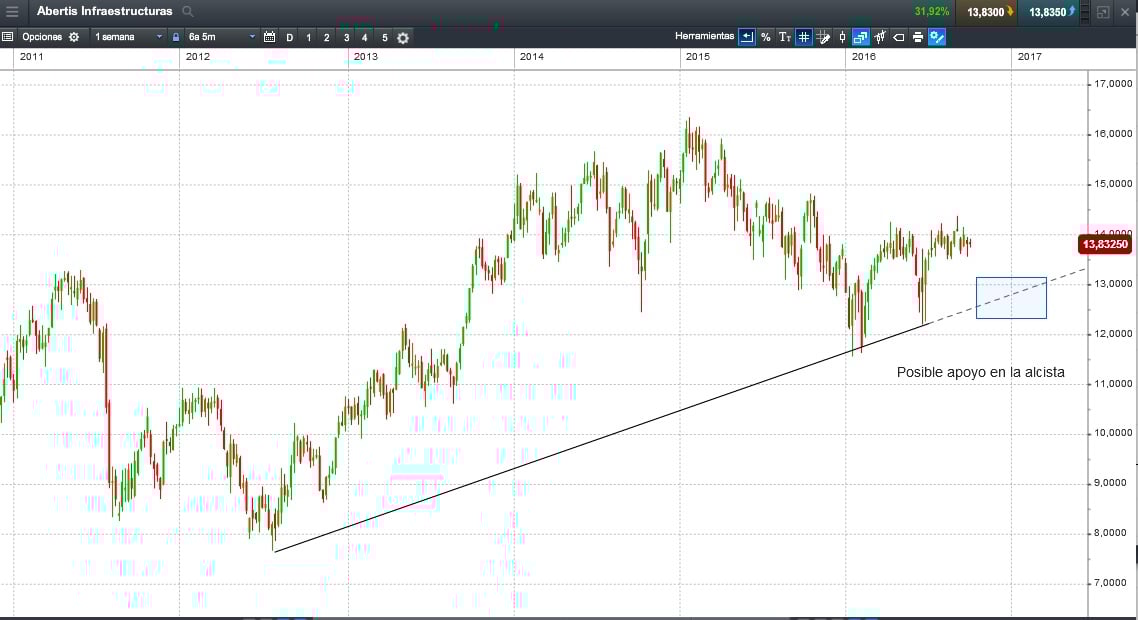Screen dimensions: 1138x620
Task: Click the Abertis Infraestructuras title
Action: [x=105, y=12]
